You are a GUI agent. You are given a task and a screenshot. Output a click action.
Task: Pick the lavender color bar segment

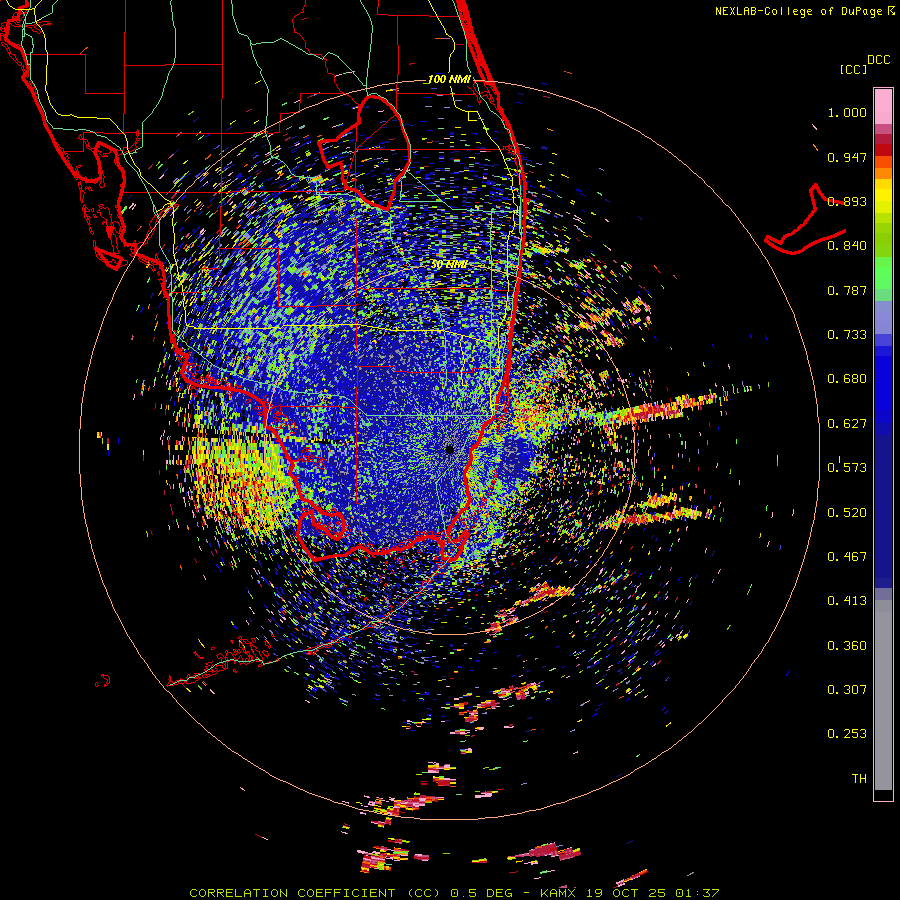click(883, 317)
